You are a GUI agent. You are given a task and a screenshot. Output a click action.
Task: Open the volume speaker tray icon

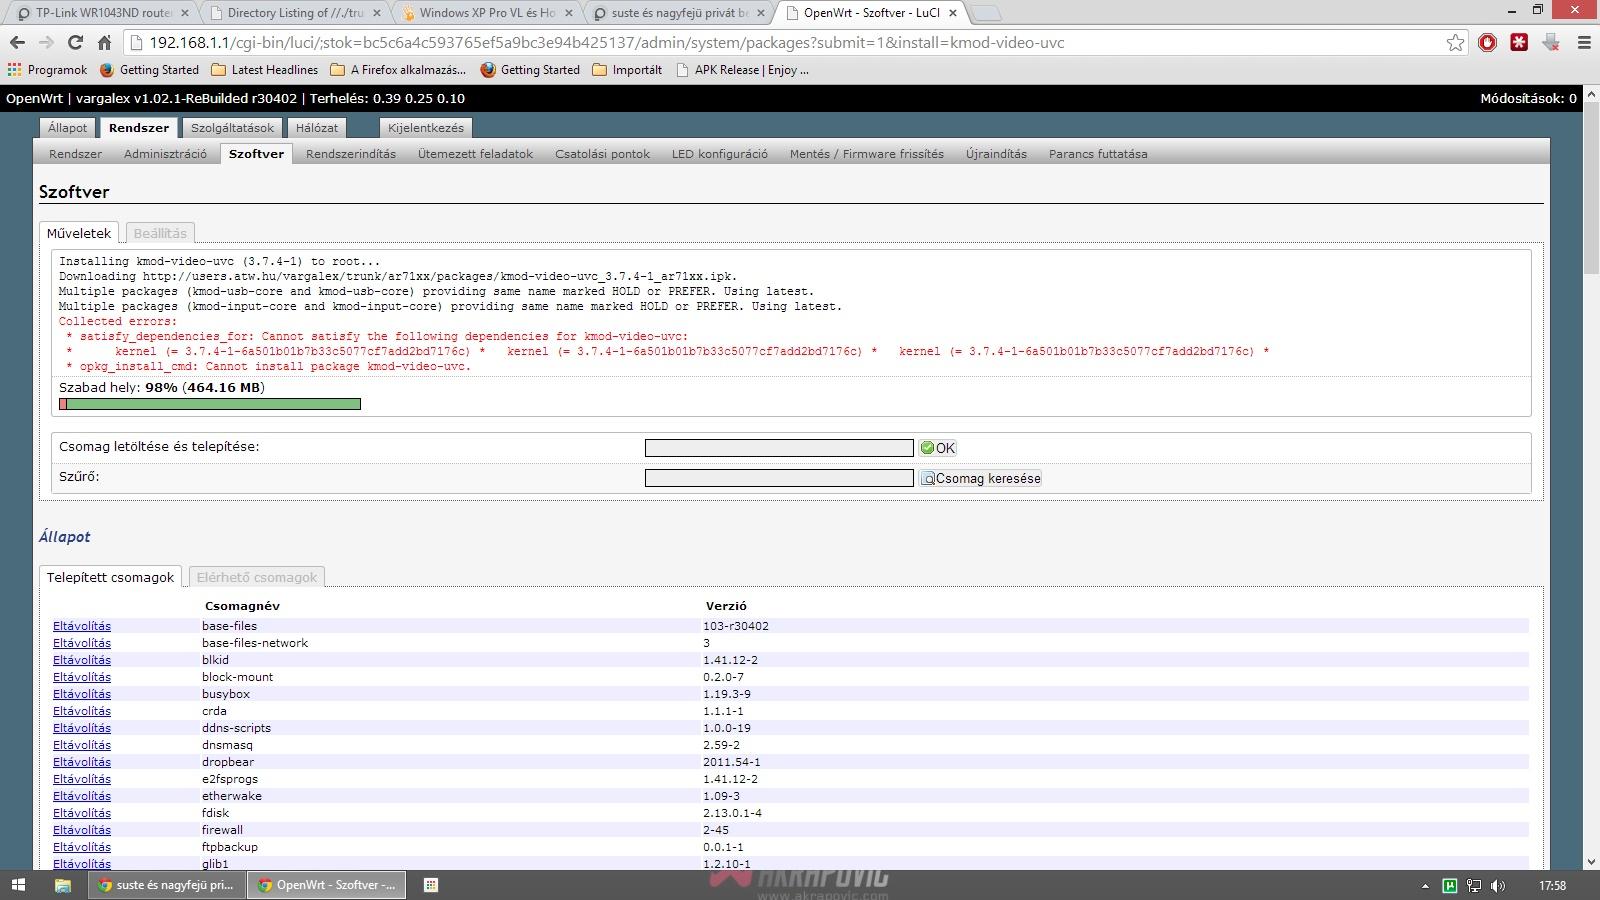pos(1497,885)
